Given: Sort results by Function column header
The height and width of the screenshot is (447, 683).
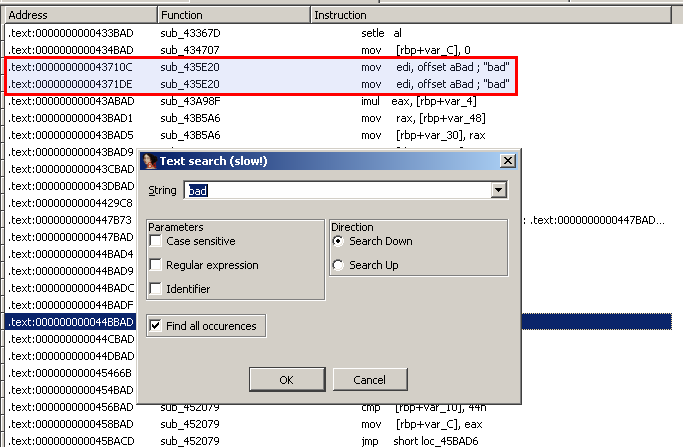Looking at the screenshot, I should pos(233,15).
